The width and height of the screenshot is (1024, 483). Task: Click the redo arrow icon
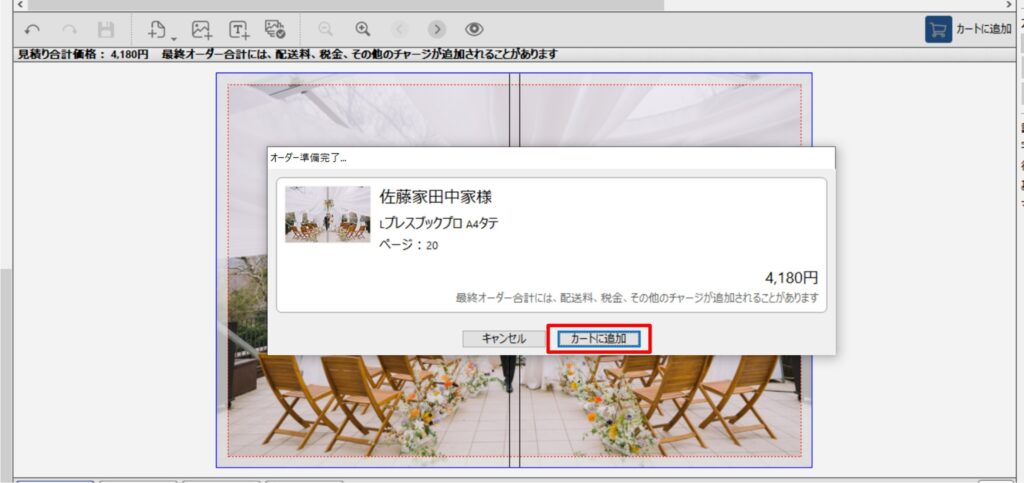pyautogui.click(x=68, y=30)
